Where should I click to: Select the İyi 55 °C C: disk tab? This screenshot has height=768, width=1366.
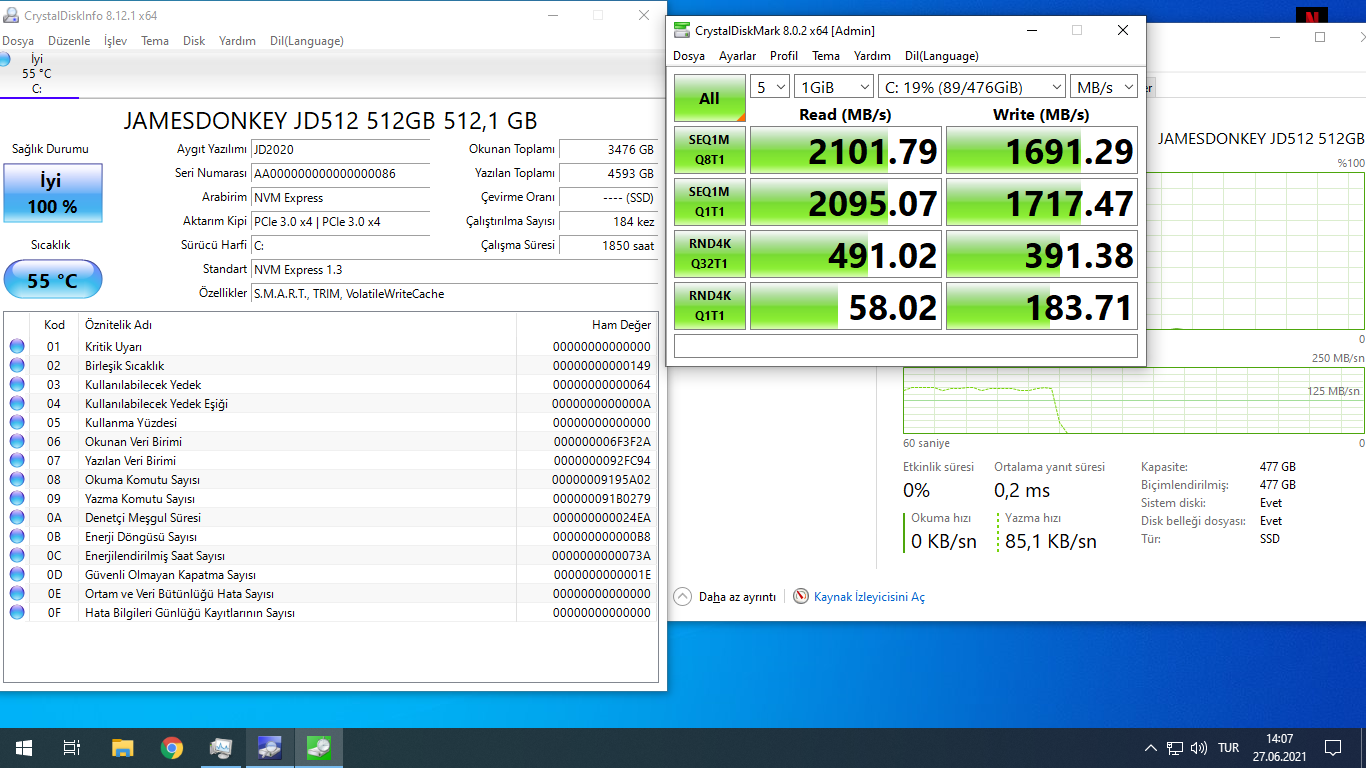(x=38, y=74)
